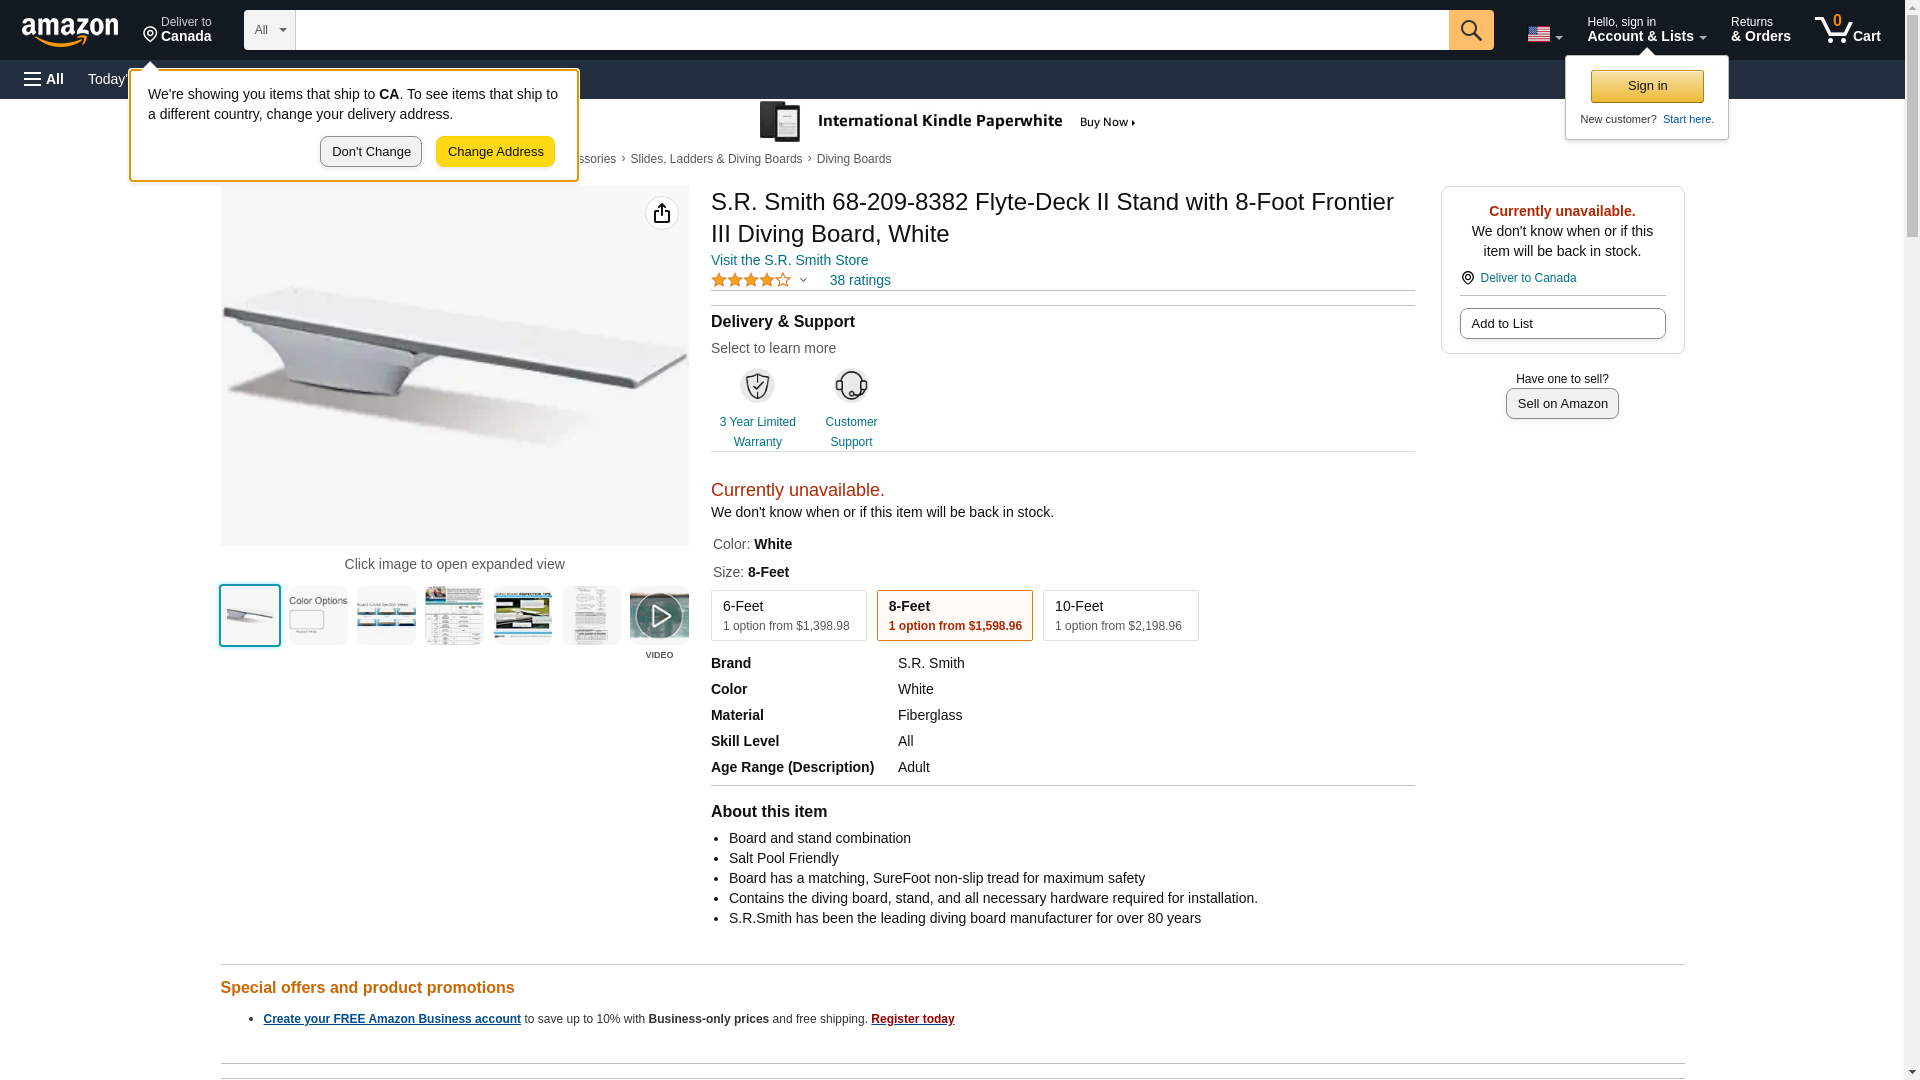Open the Returns & Orders menu

point(1760,30)
